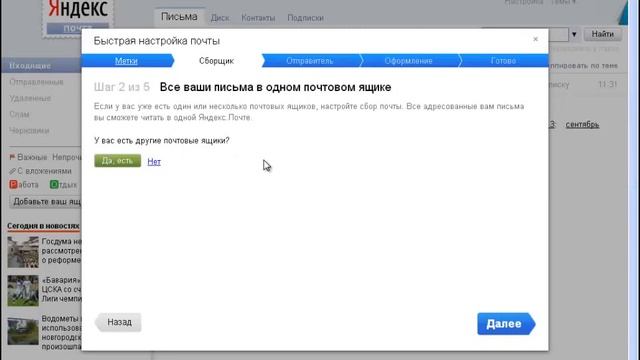Jump to the Готово wizard step
Screen dimensions: 640x360
tap(503, 61)
